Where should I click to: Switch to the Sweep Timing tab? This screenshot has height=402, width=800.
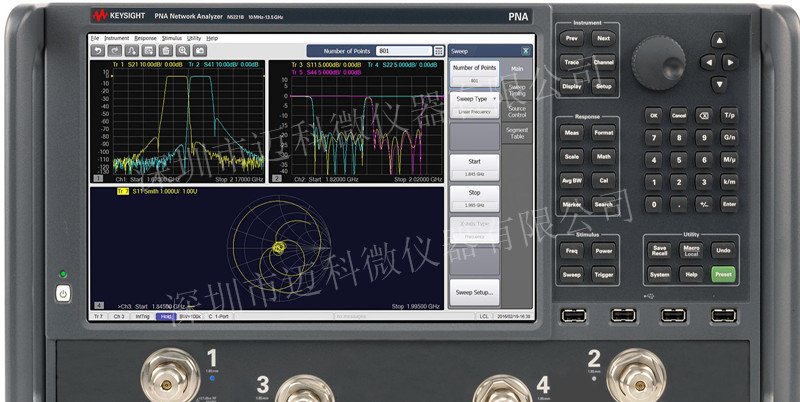[x=517, y=90]
